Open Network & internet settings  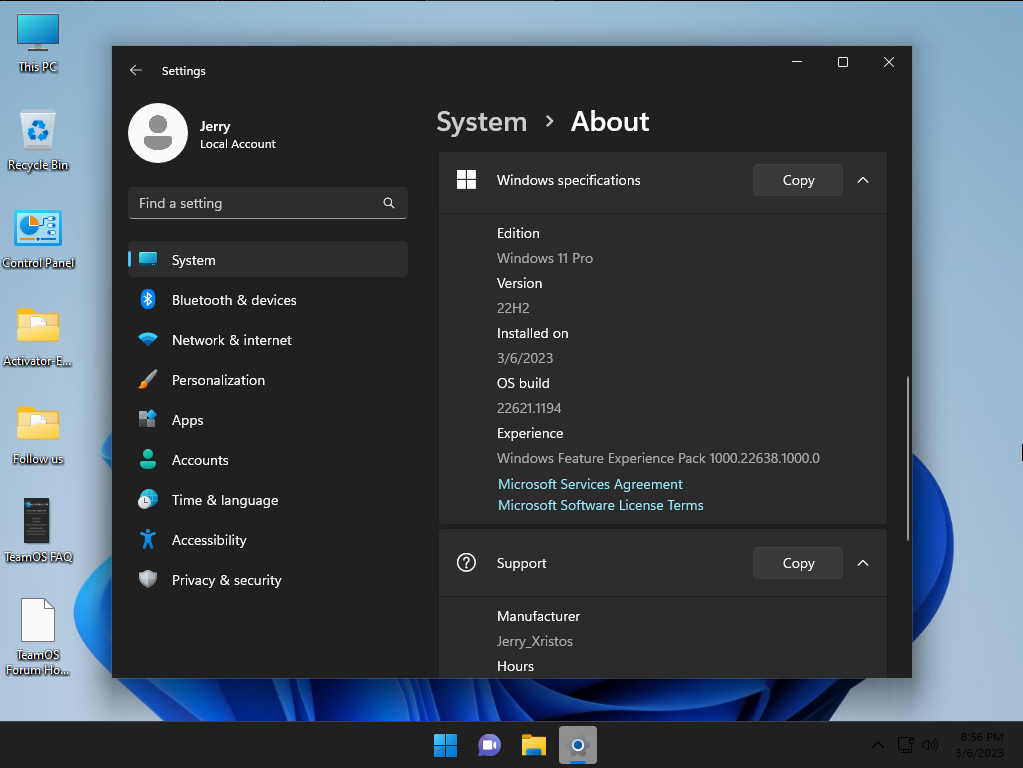click(x=268, y=339)
